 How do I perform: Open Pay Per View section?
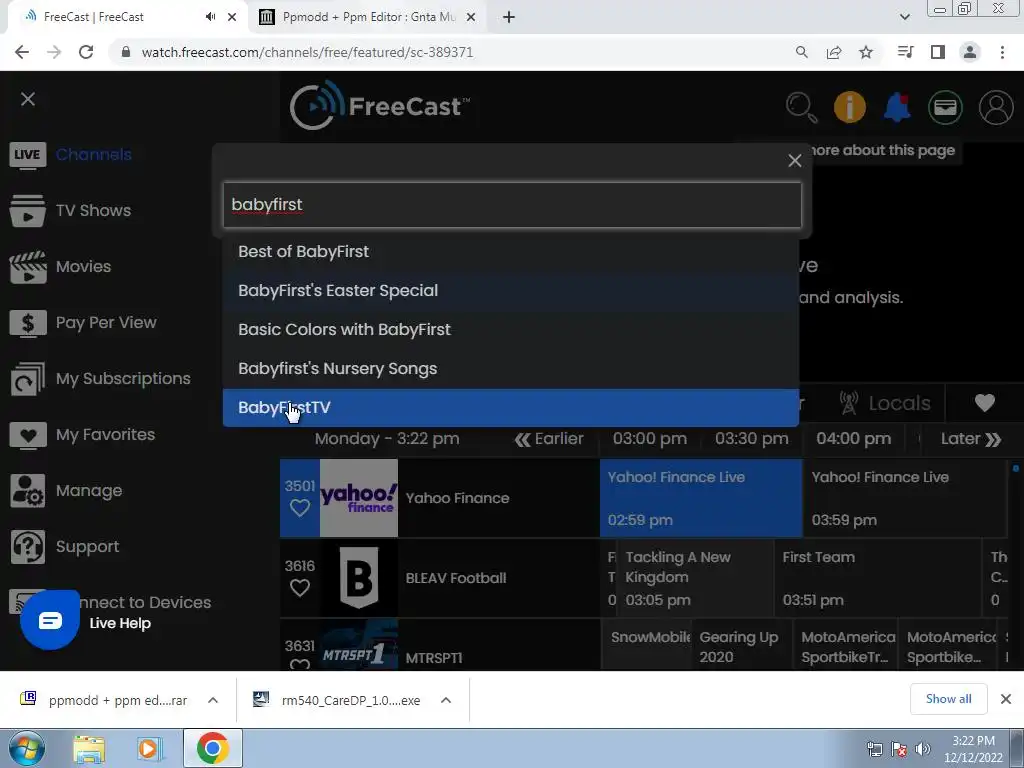pos(106,323)
